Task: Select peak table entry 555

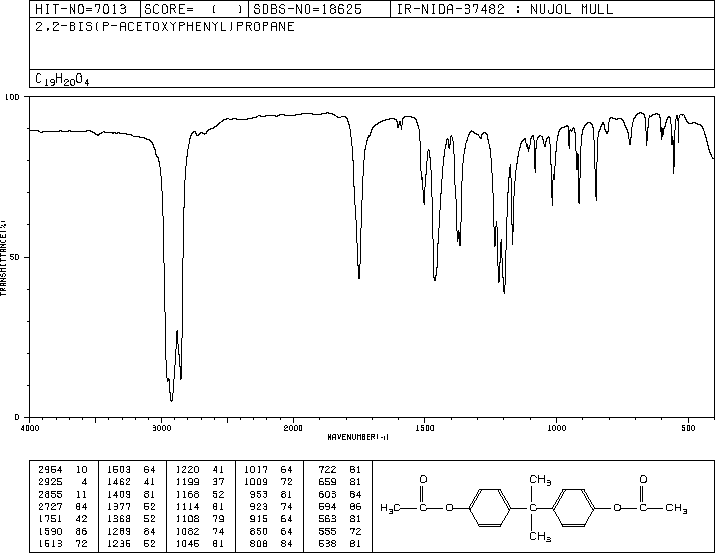Action: (x=327, y=531)
